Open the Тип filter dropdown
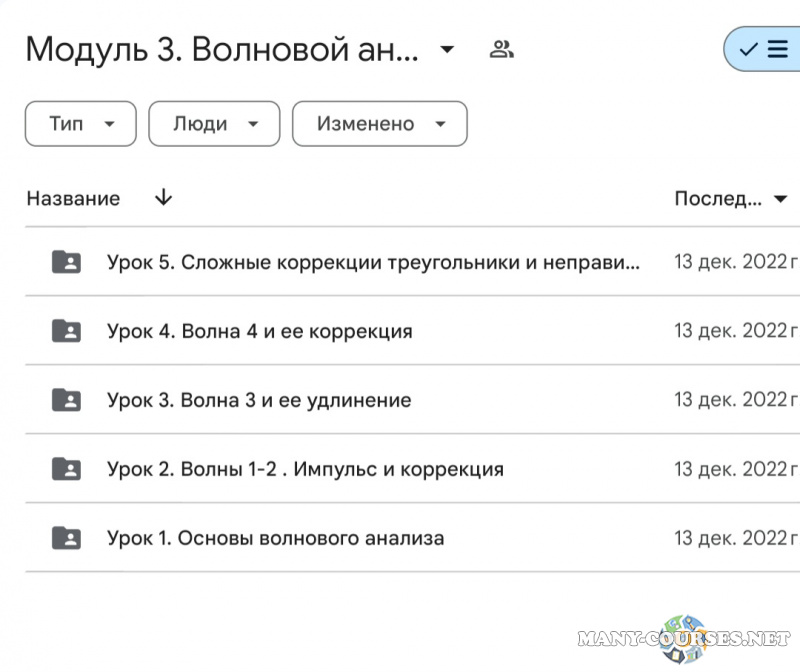800x672 pixels. pyautogui.click(x=80, y=123)
